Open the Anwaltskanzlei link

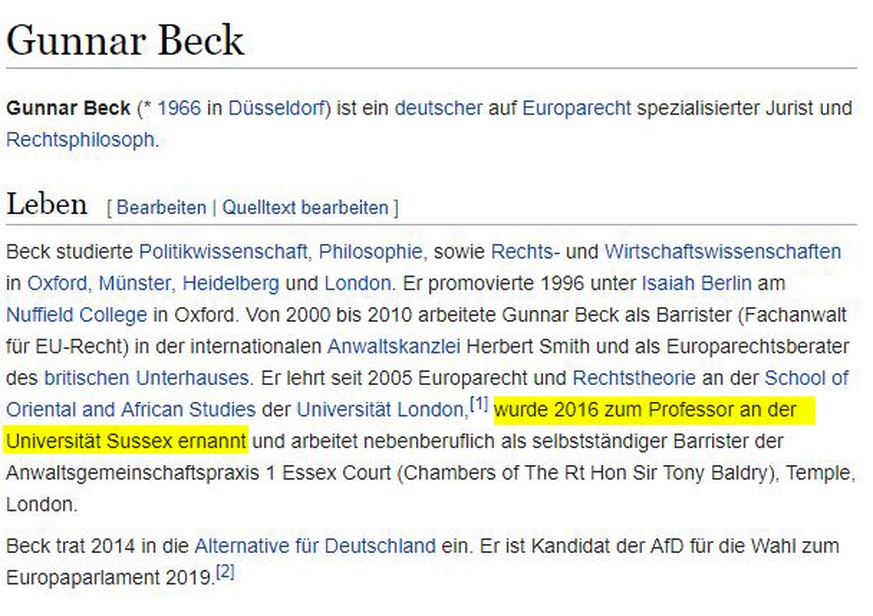point(394,346)
